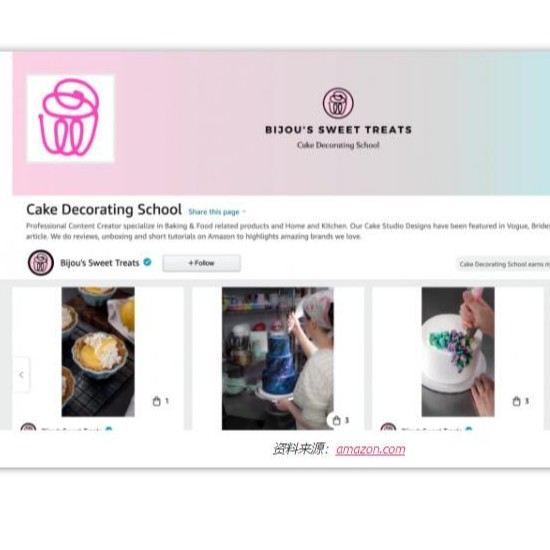Screen dimensions: 550x550
Task: Open Bijou's Sweet Treats profile avatar
Action: pos(41,263)
